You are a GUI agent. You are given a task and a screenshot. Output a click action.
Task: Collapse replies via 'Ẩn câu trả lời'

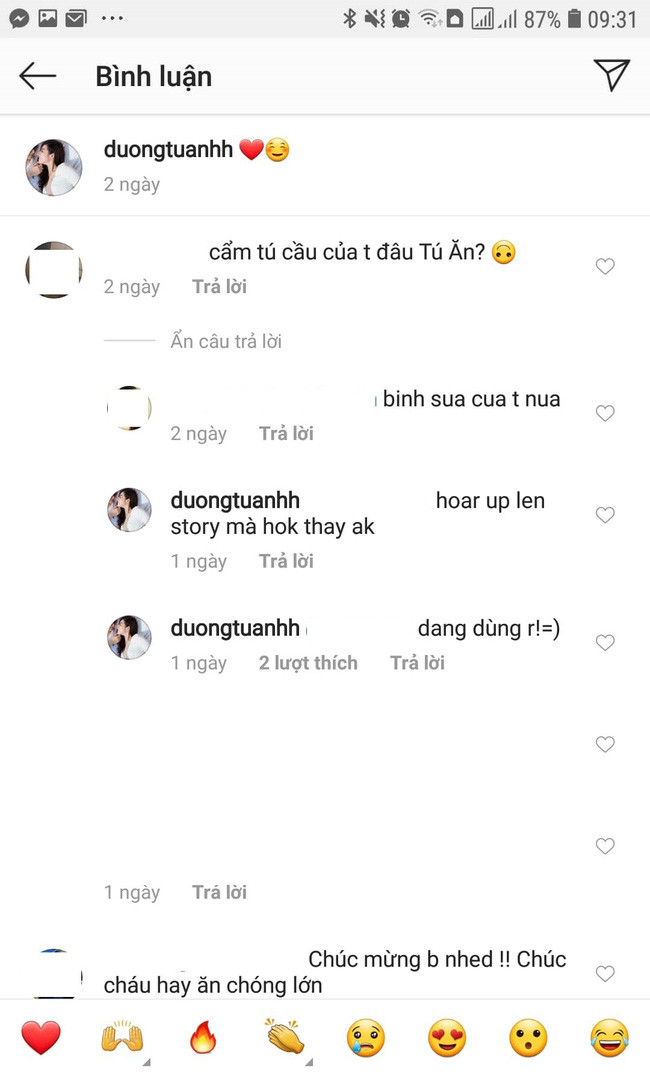[x=224, y=341]
